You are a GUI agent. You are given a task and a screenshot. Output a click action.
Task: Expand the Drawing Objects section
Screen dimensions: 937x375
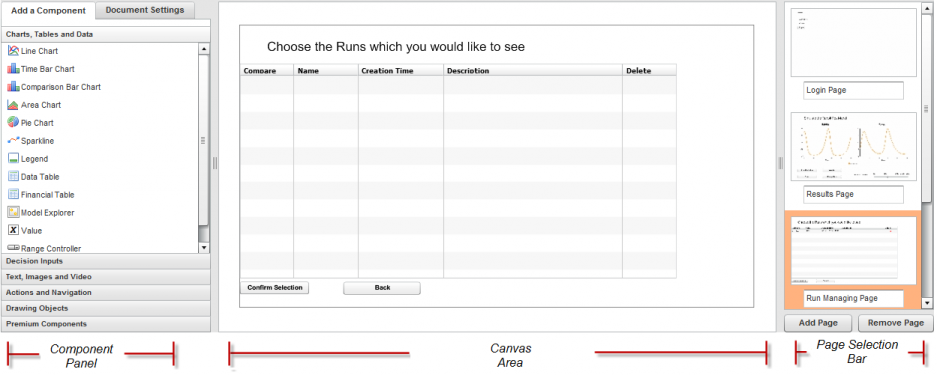coord(106,309)
